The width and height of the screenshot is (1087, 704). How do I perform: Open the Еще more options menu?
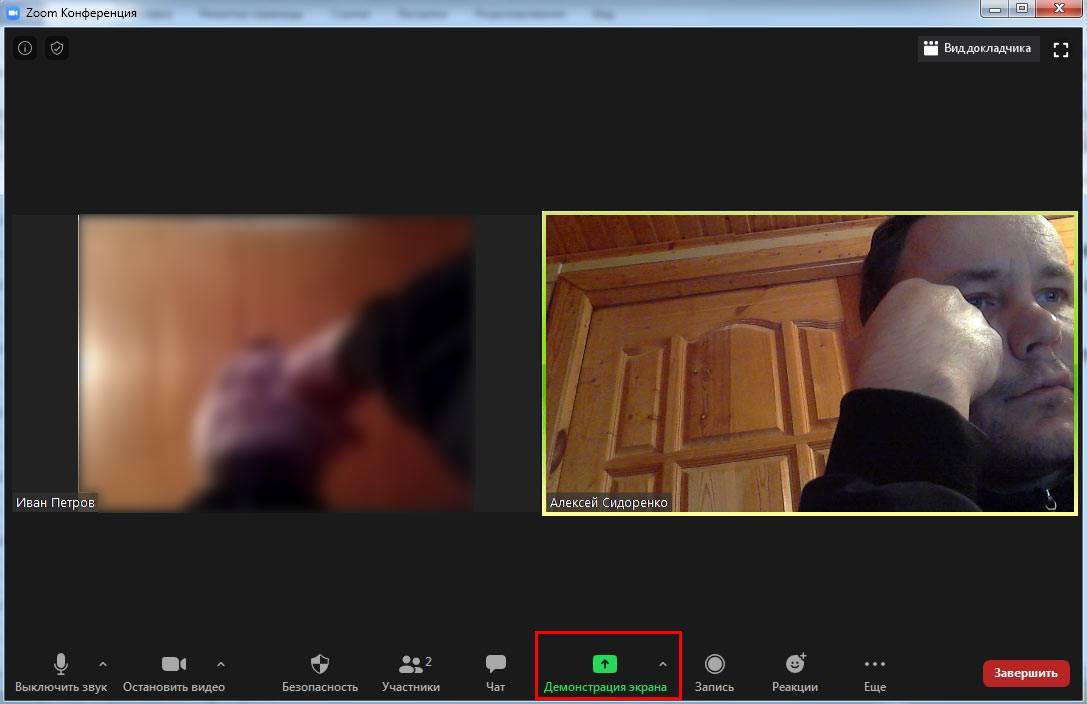[875, 673]
